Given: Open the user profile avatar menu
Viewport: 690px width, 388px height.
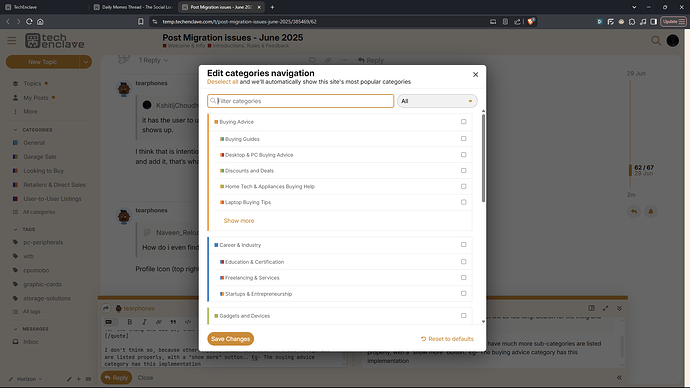Looking at the screenshot, I should tap(672, 40).
